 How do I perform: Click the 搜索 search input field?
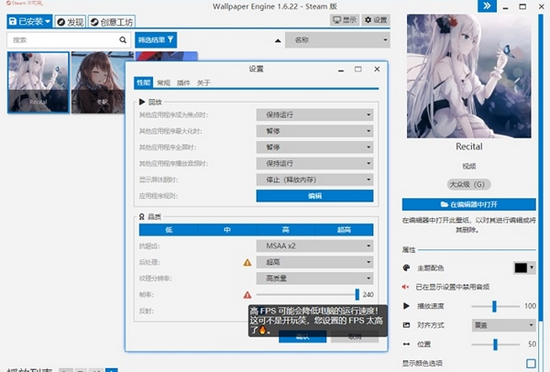point(68,40)
